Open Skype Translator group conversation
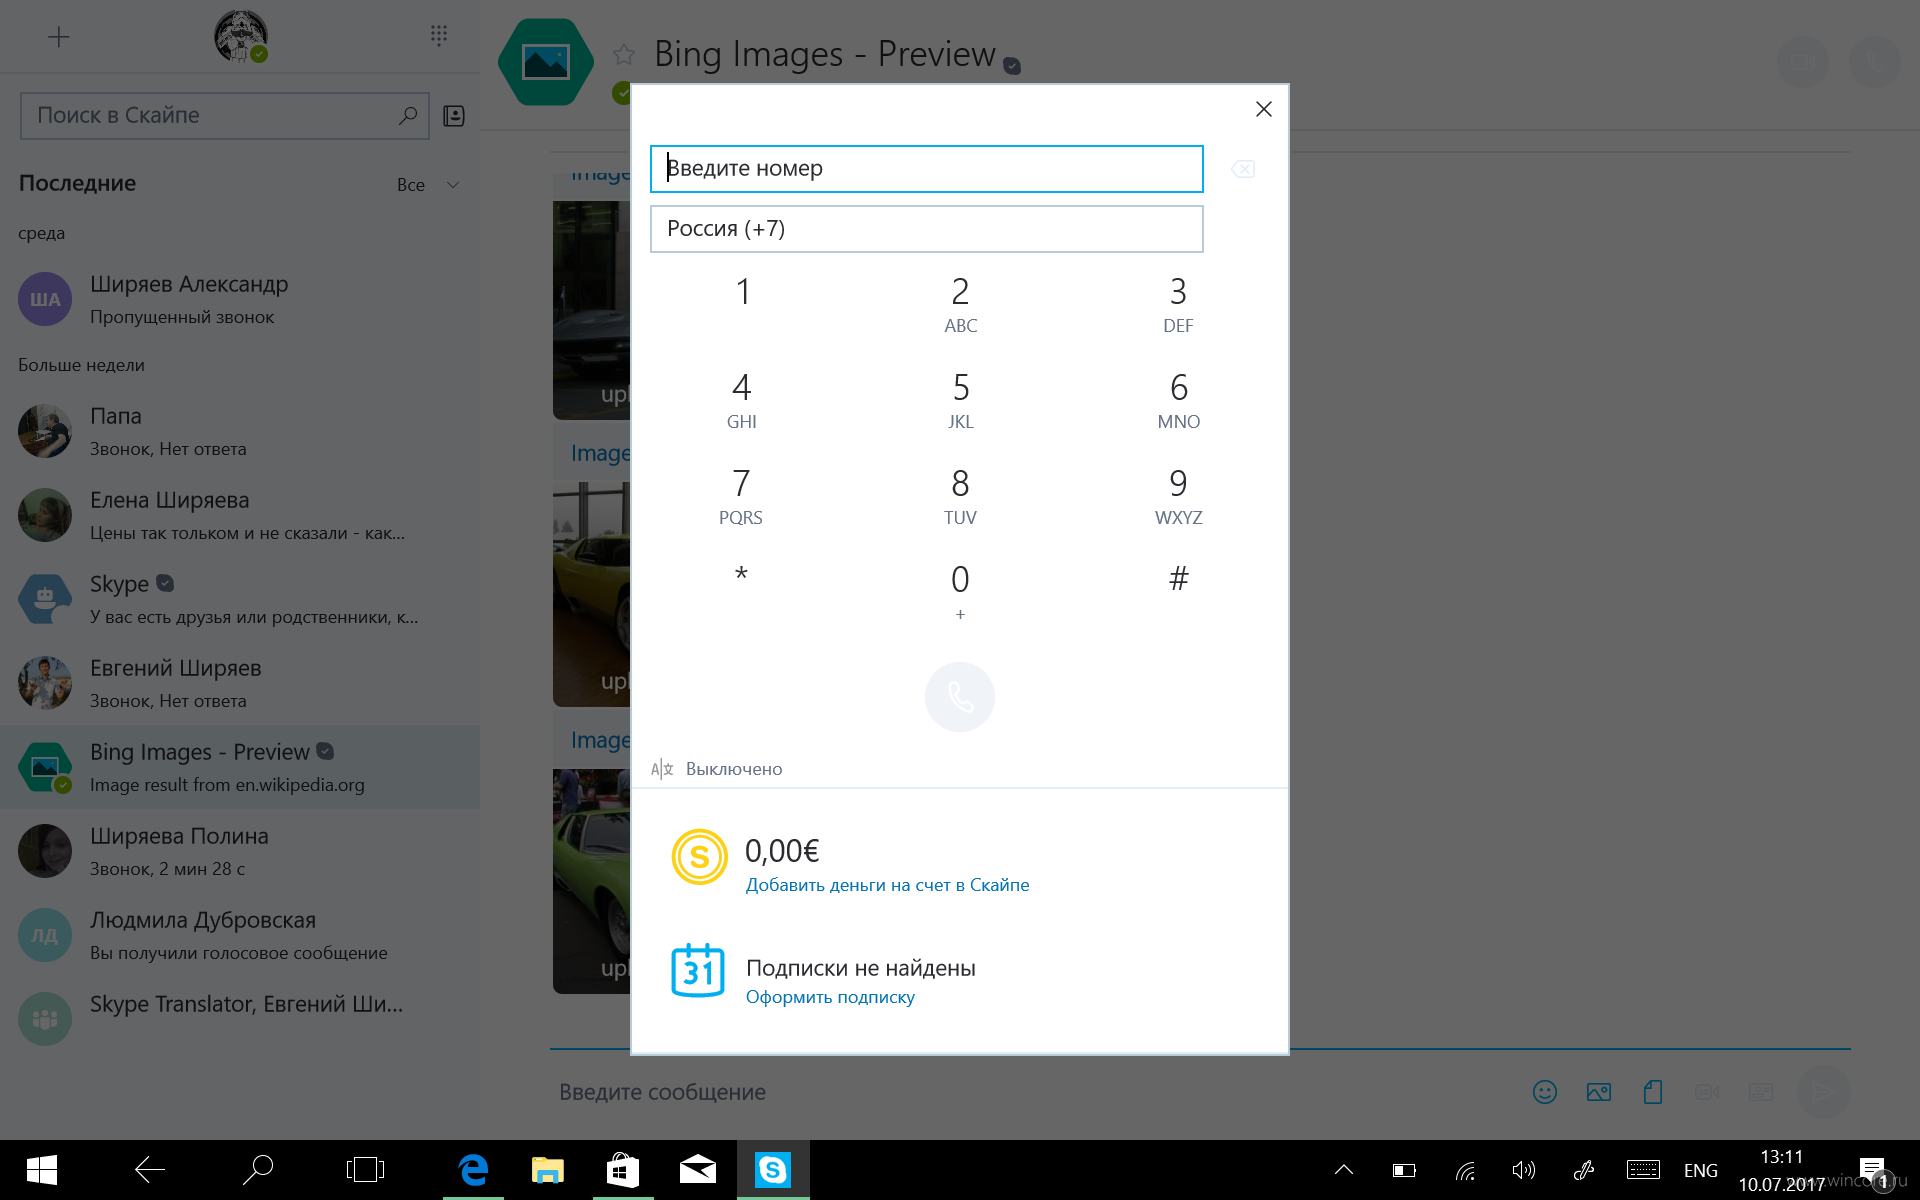This screenshot has height=1200, width=1920. point(240,1019)
